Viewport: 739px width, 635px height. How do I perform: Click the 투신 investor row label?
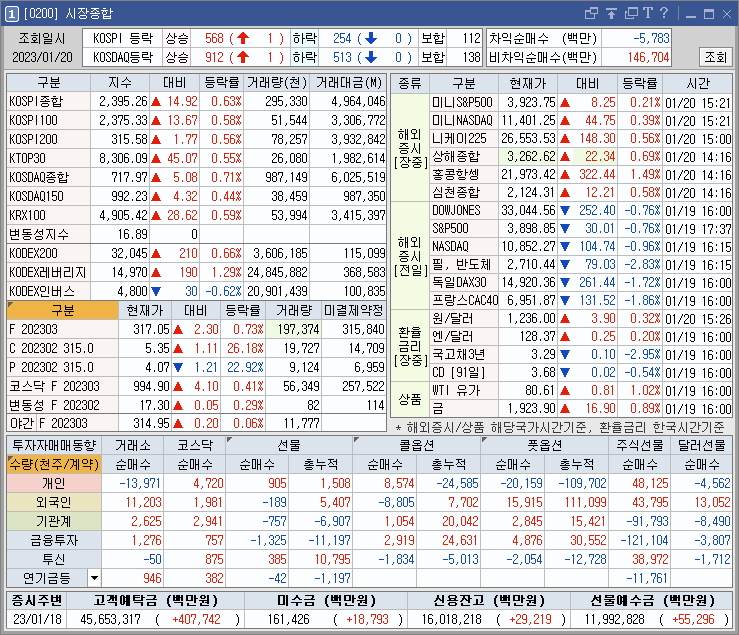pyautogui.click(x=54, y=559)
